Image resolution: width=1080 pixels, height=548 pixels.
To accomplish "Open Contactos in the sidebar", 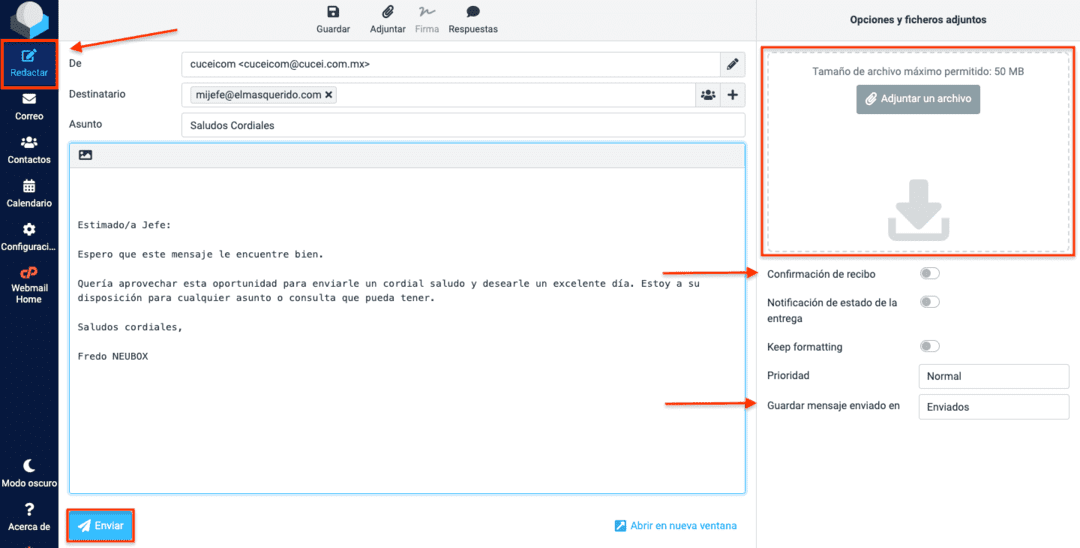I will point(29,151).
